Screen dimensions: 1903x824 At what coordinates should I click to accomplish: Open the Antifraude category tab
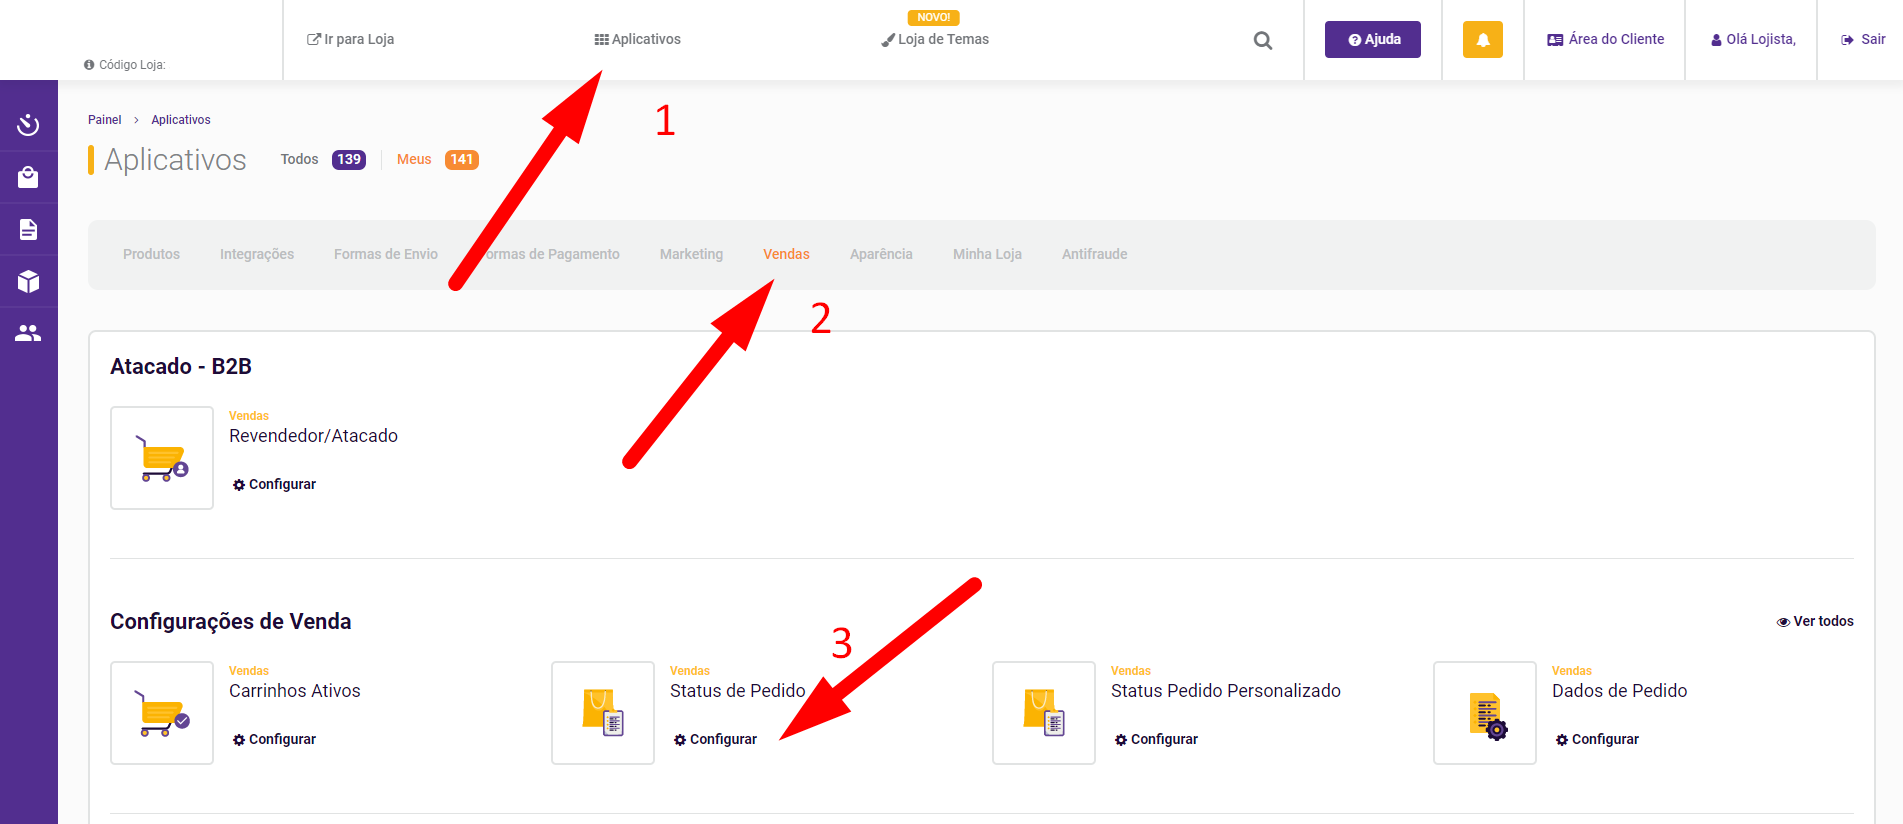coord(1094,254)
